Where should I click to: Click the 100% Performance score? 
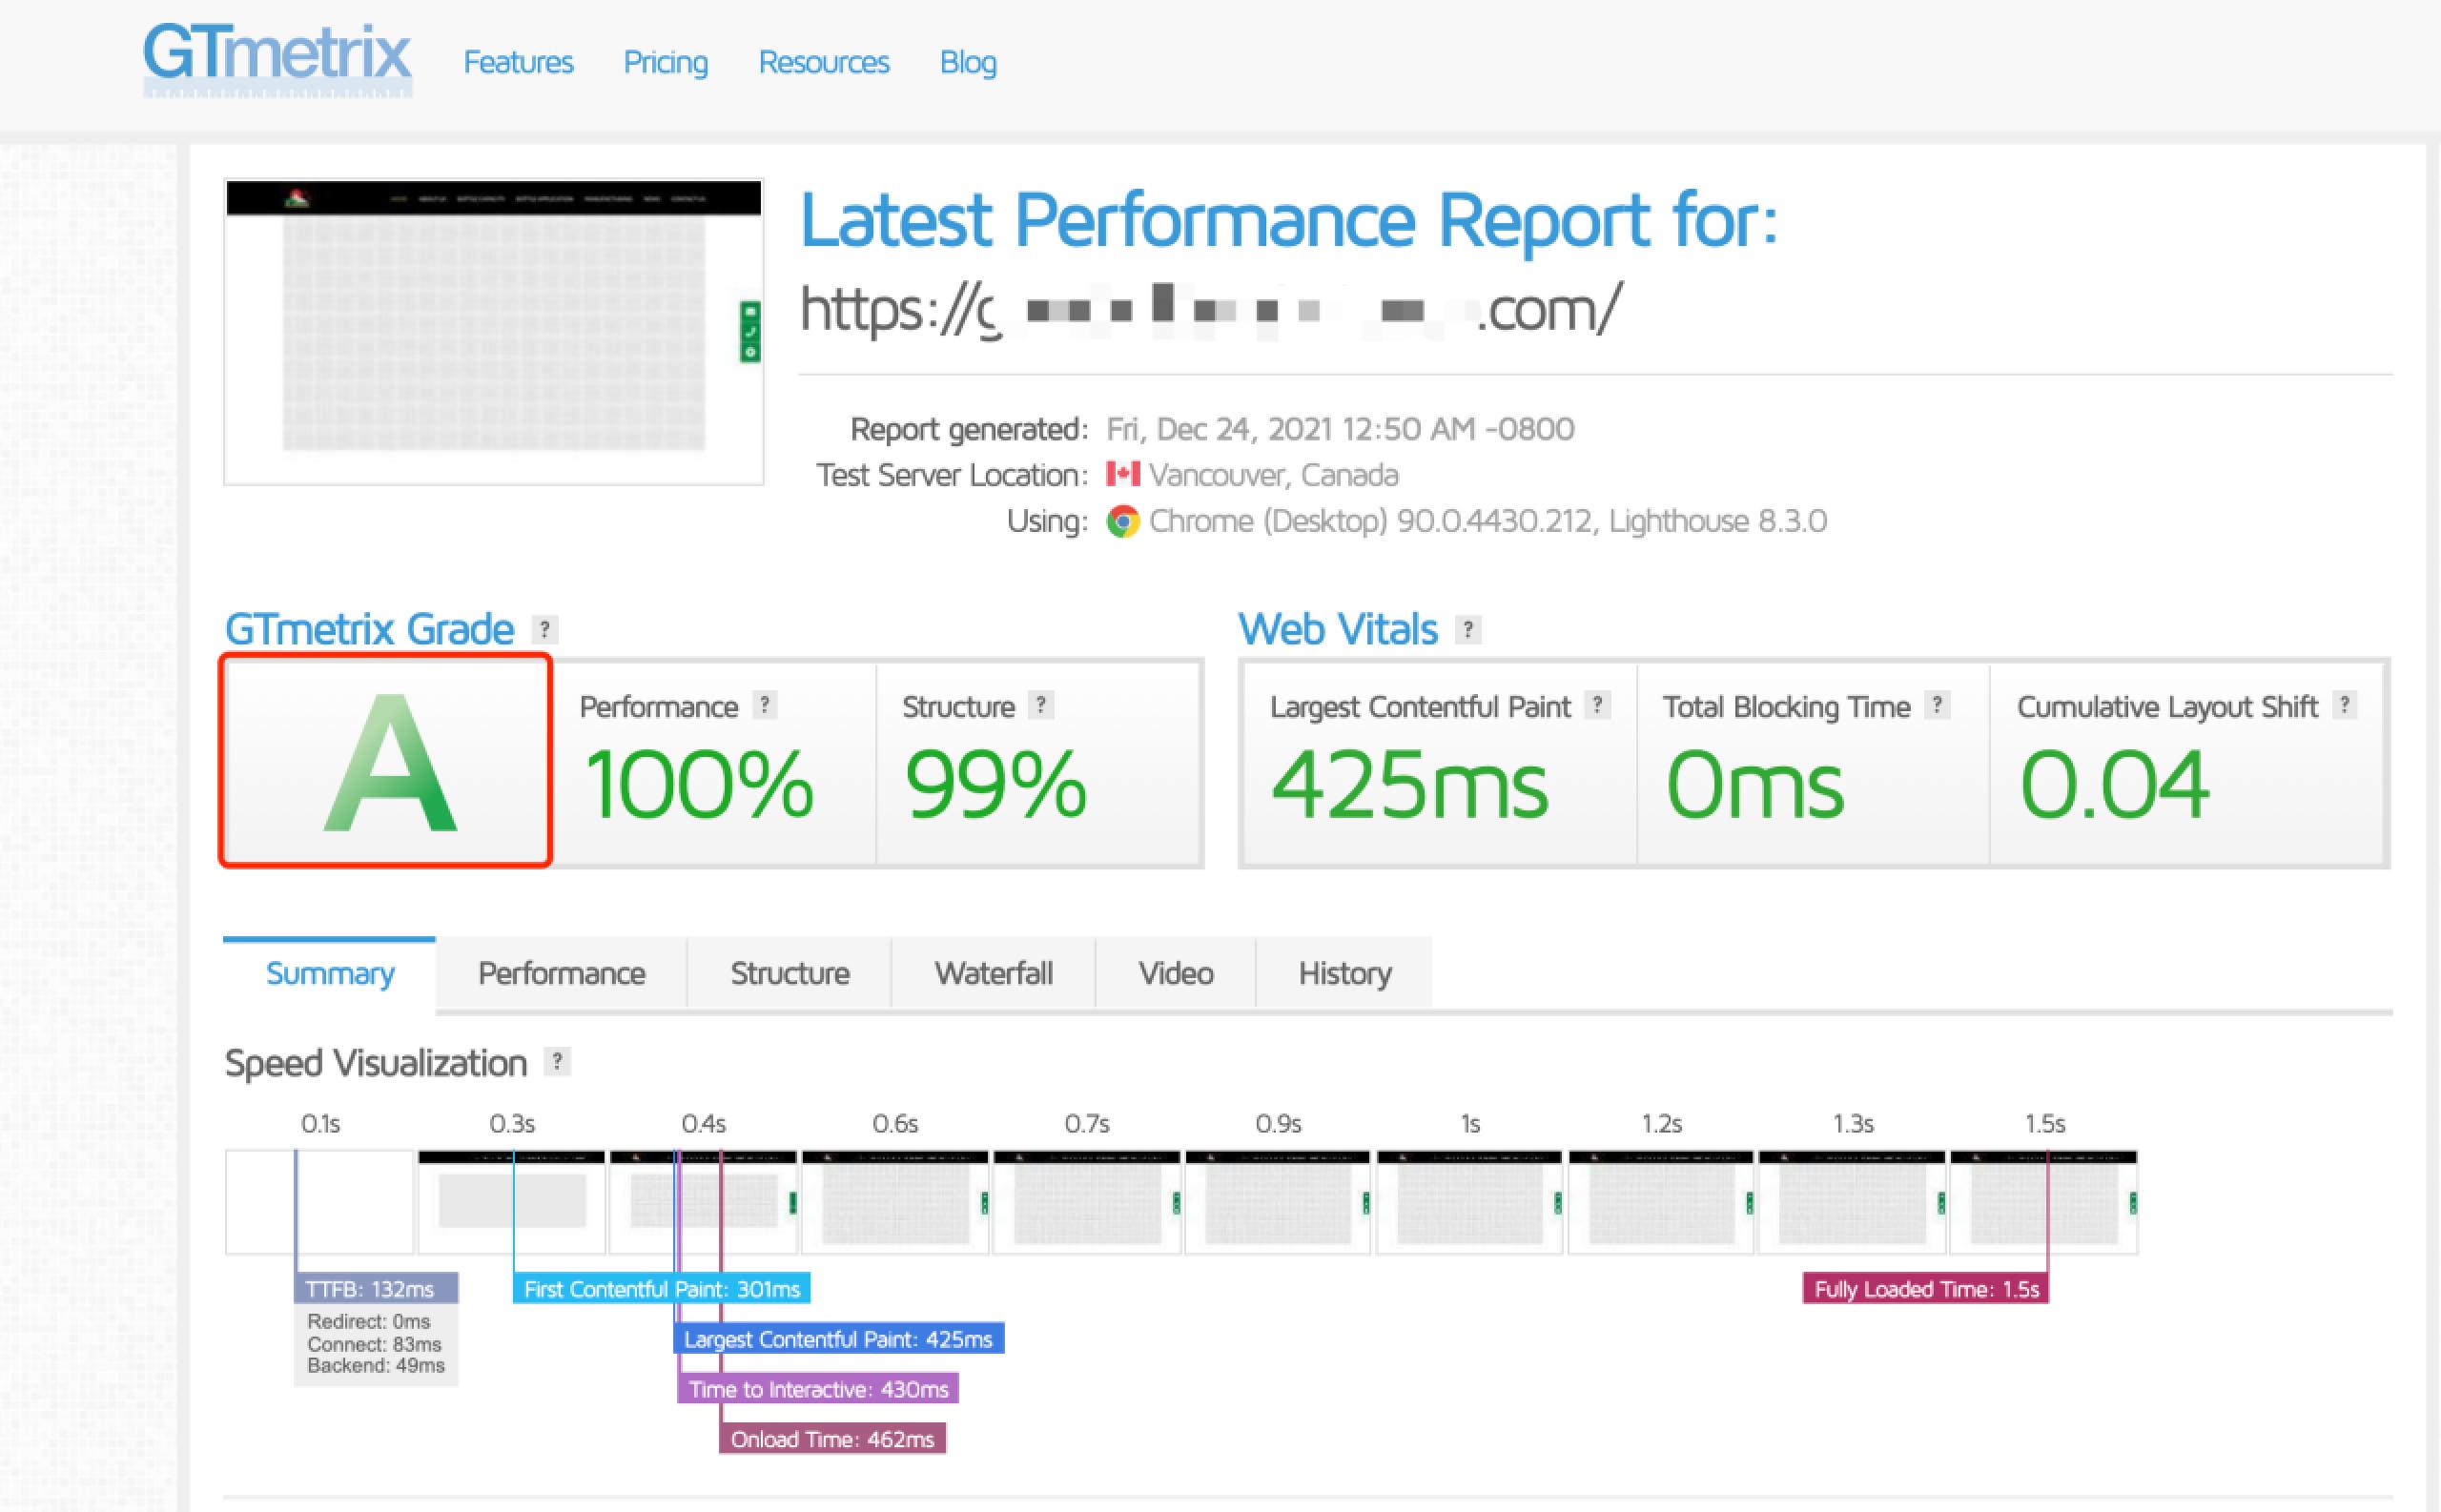[698, 785]
